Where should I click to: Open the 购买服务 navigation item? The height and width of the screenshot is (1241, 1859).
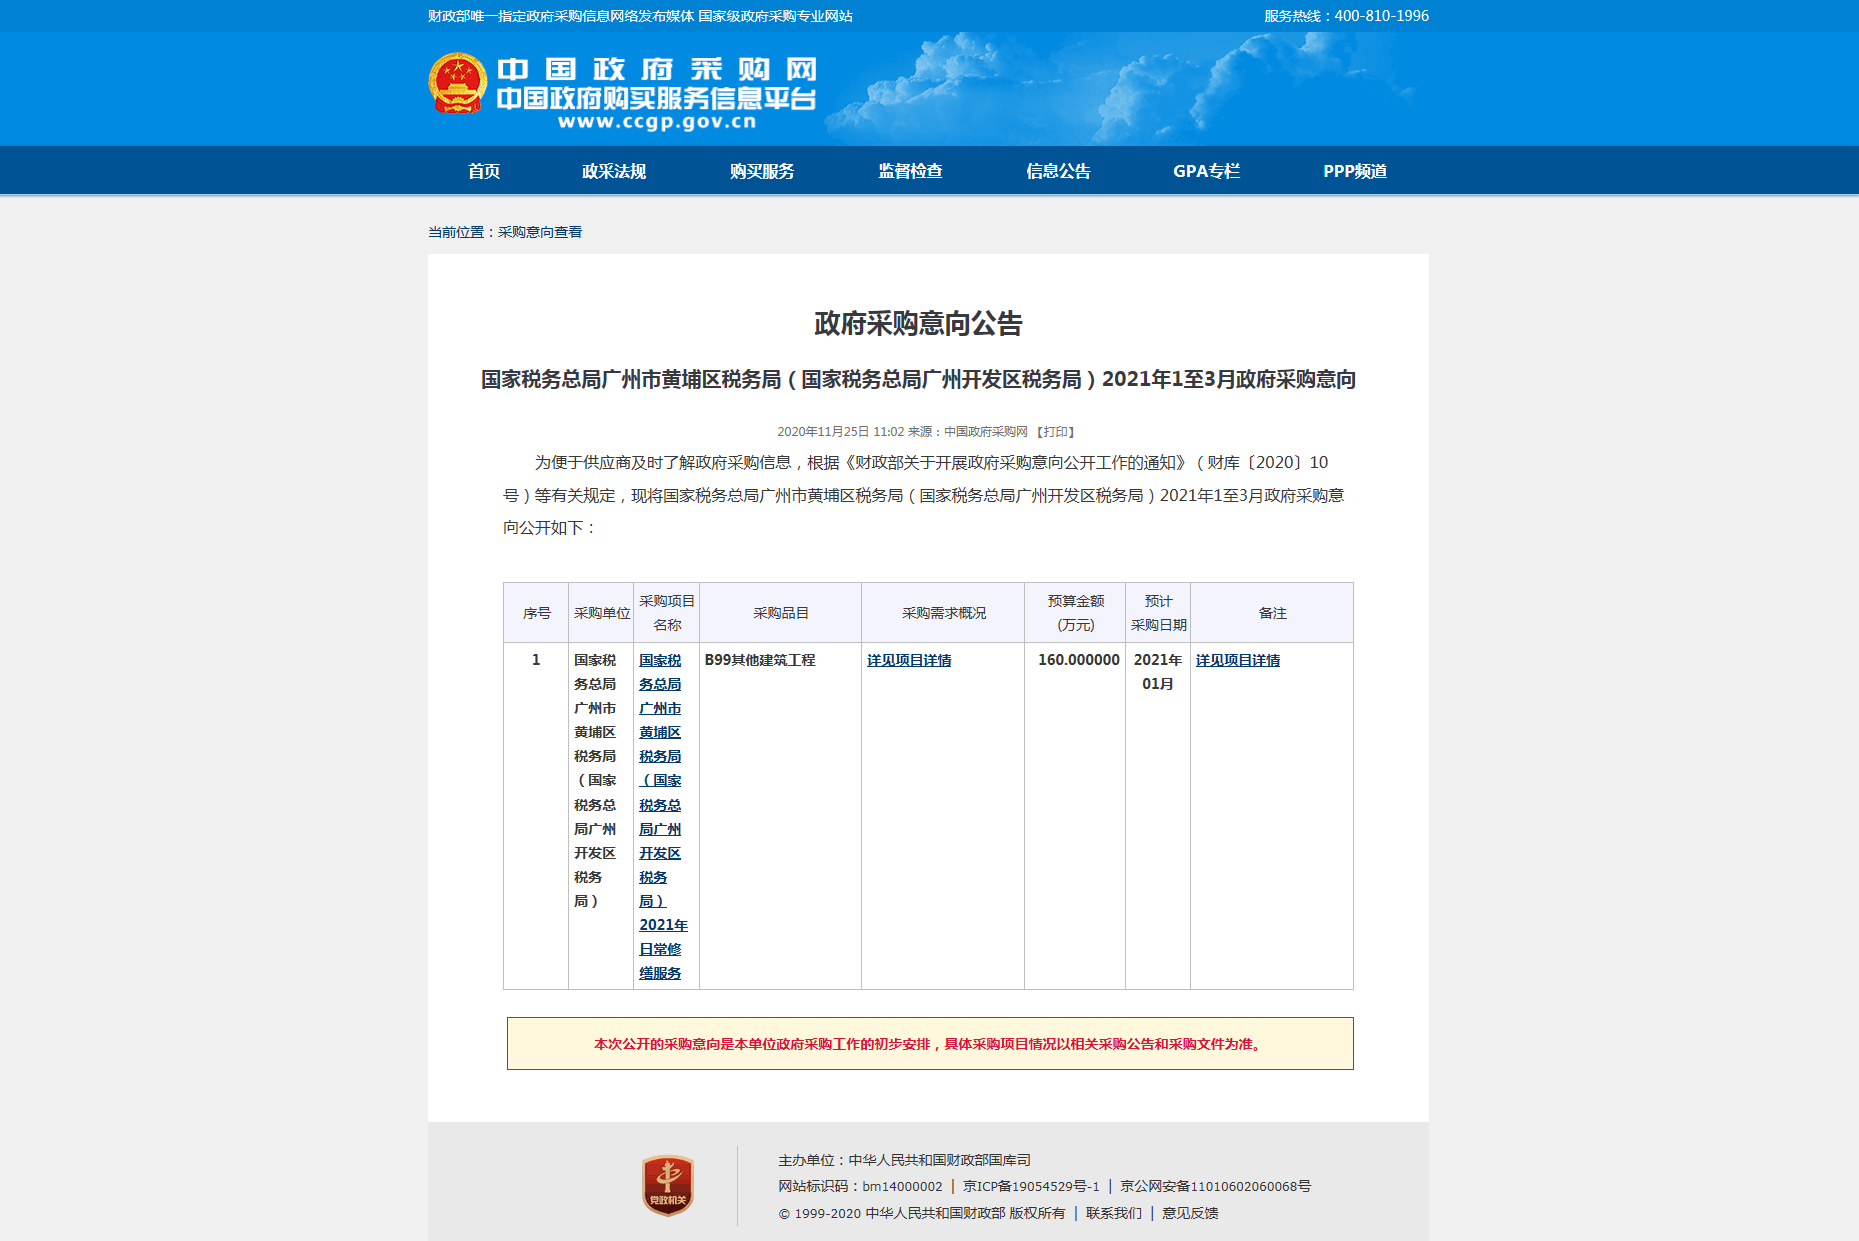(x=762, y=171)
